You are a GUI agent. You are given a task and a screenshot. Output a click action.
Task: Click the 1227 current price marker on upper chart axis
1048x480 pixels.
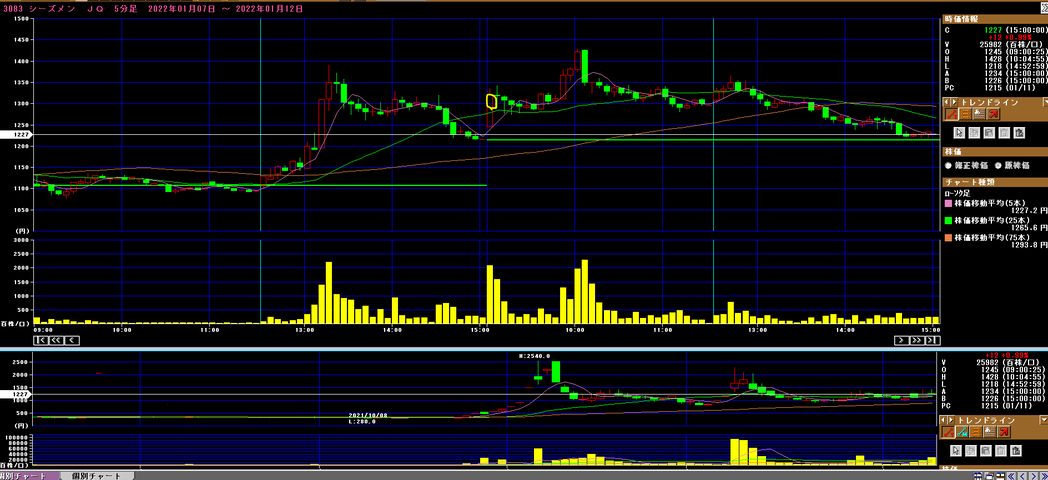[15, 134]
